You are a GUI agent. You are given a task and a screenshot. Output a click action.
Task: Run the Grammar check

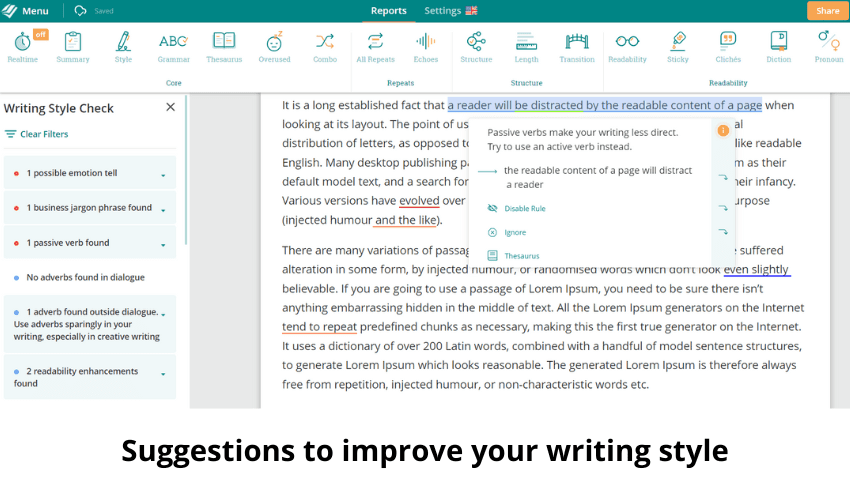[x=173, y=47]
